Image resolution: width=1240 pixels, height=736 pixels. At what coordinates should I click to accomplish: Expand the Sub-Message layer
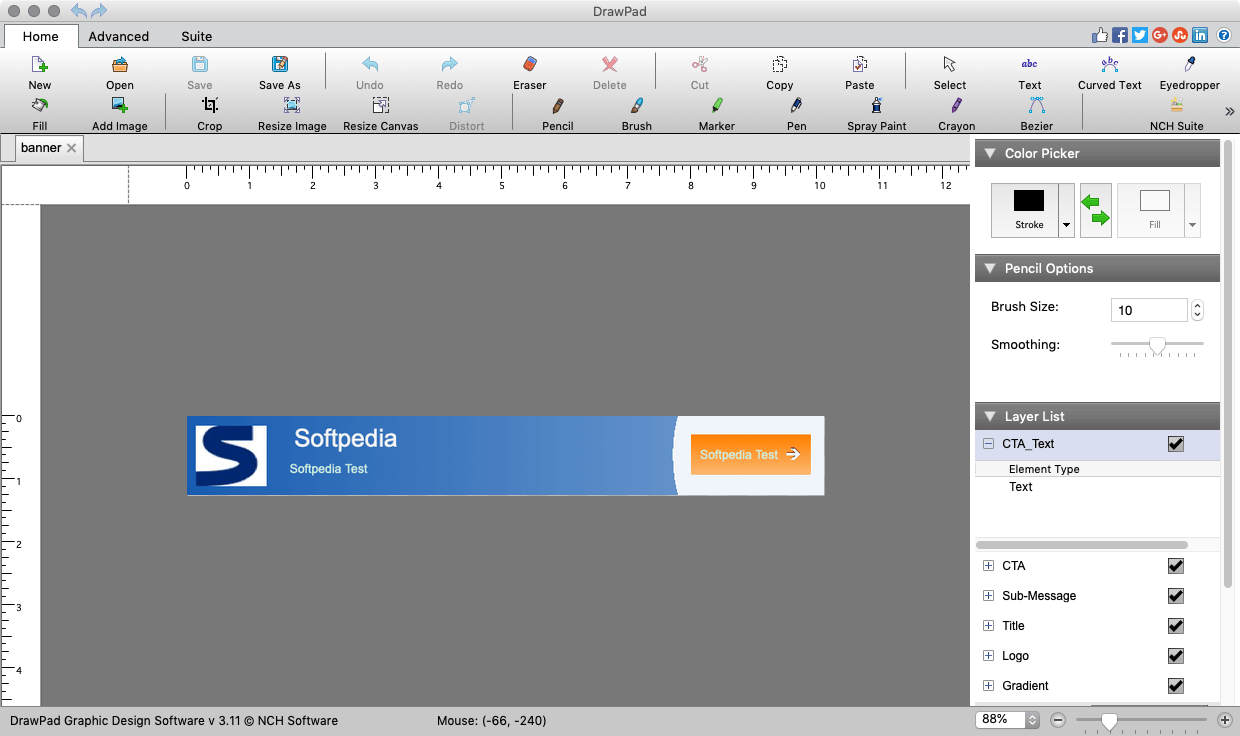coord(988,595)
